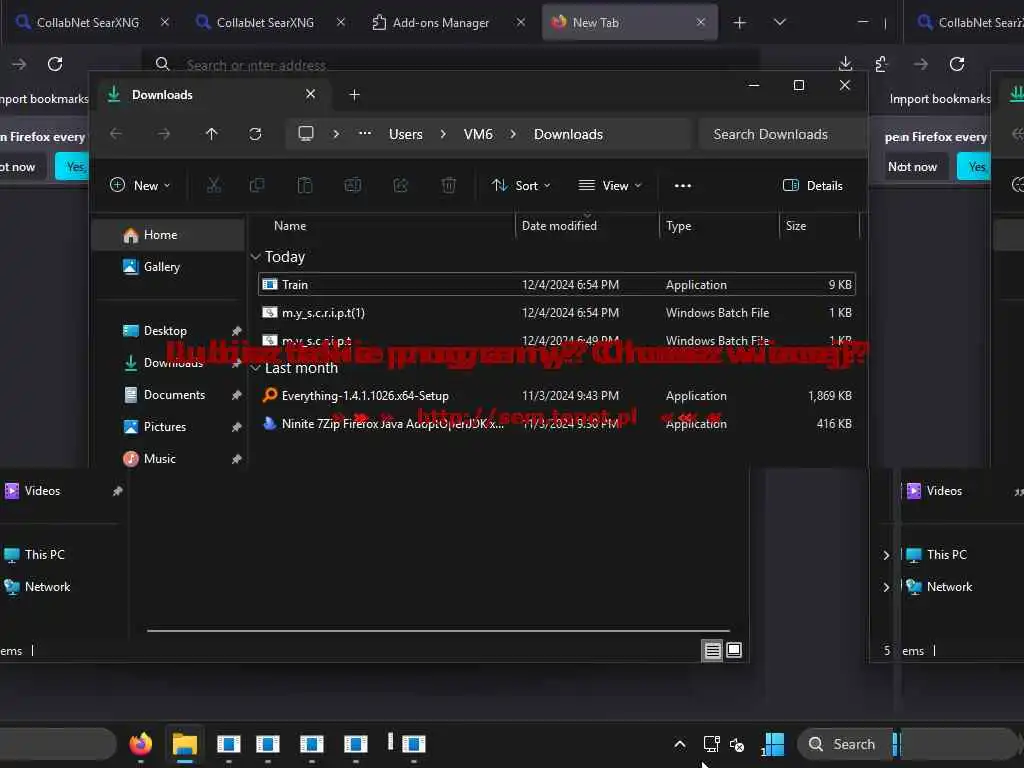The height and width of the screenshot is (768, 1024).
Task: Toggle the Details pane button
Action: [x=812, y=185]
